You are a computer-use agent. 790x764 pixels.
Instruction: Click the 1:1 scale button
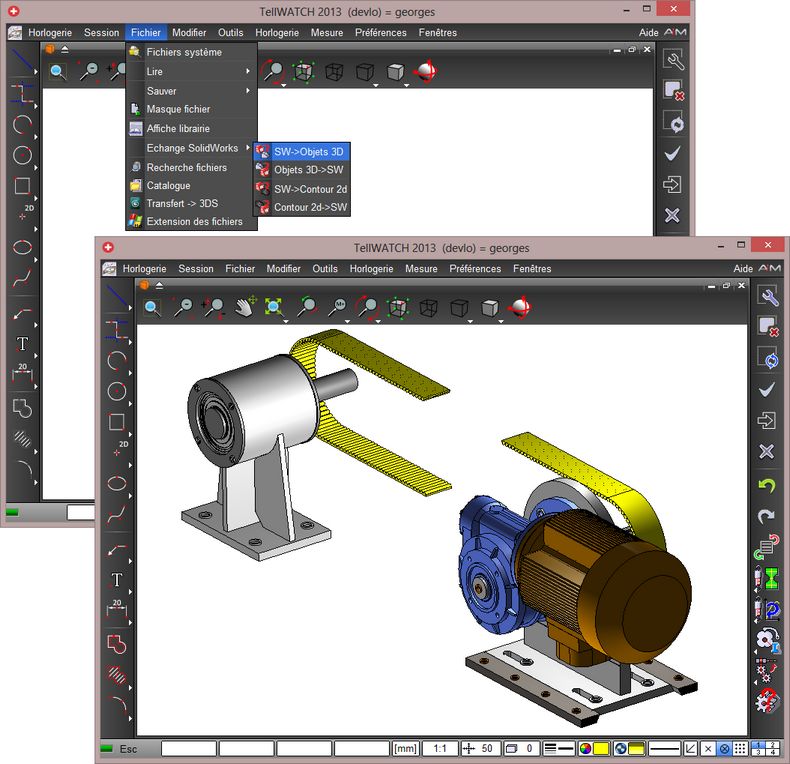point(438,748)
